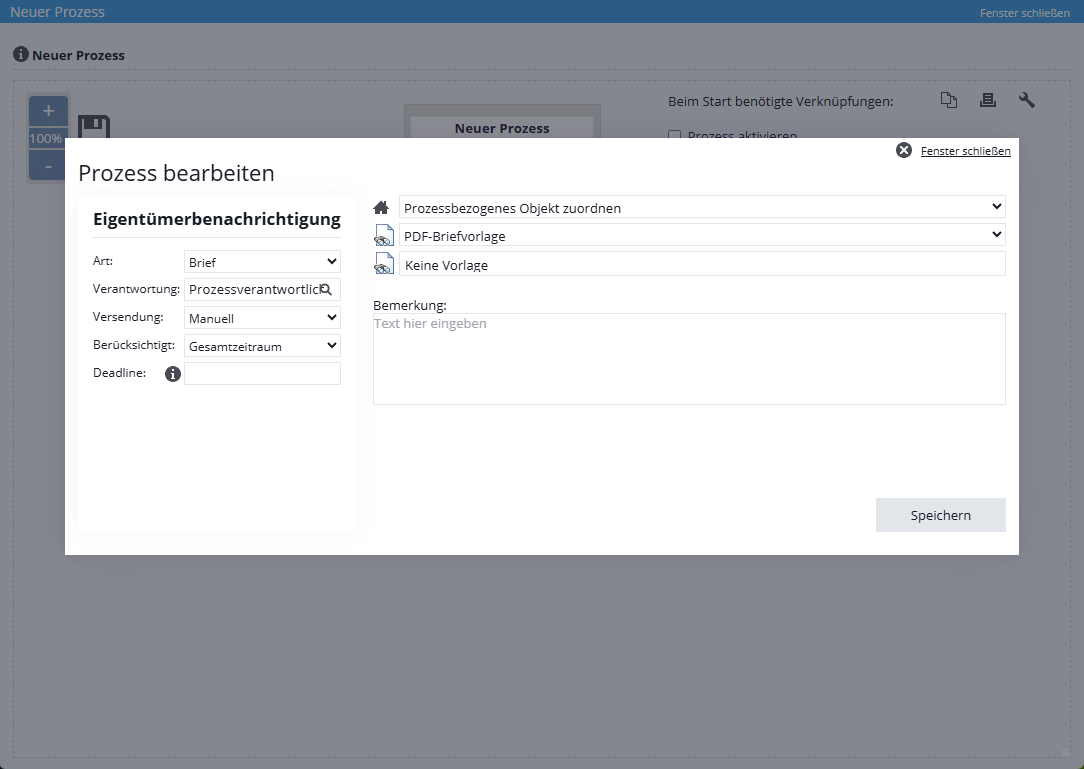Viewport: 1084px width, 769px height.
Task: Click the magnifier in Verantwortung field
Action: point(326,290)
